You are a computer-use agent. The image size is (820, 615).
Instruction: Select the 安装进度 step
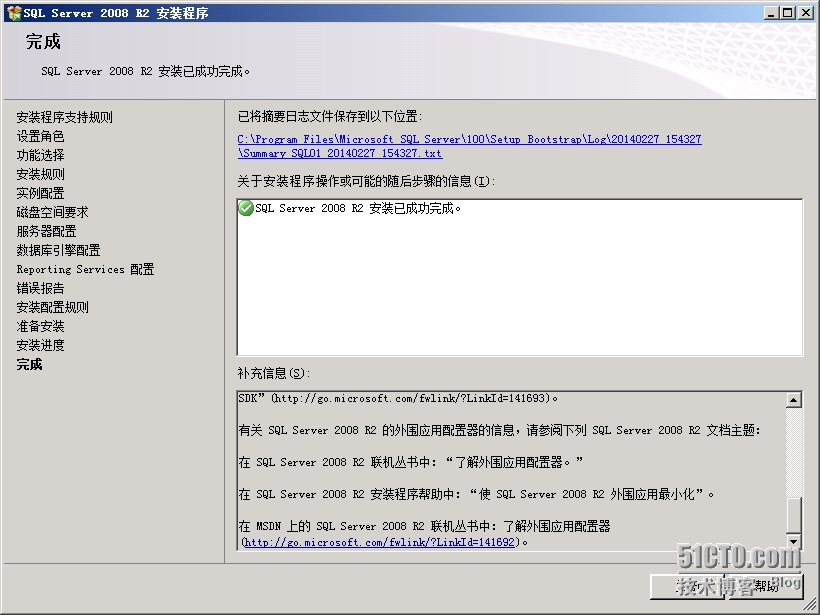click(x=40, y=345)
